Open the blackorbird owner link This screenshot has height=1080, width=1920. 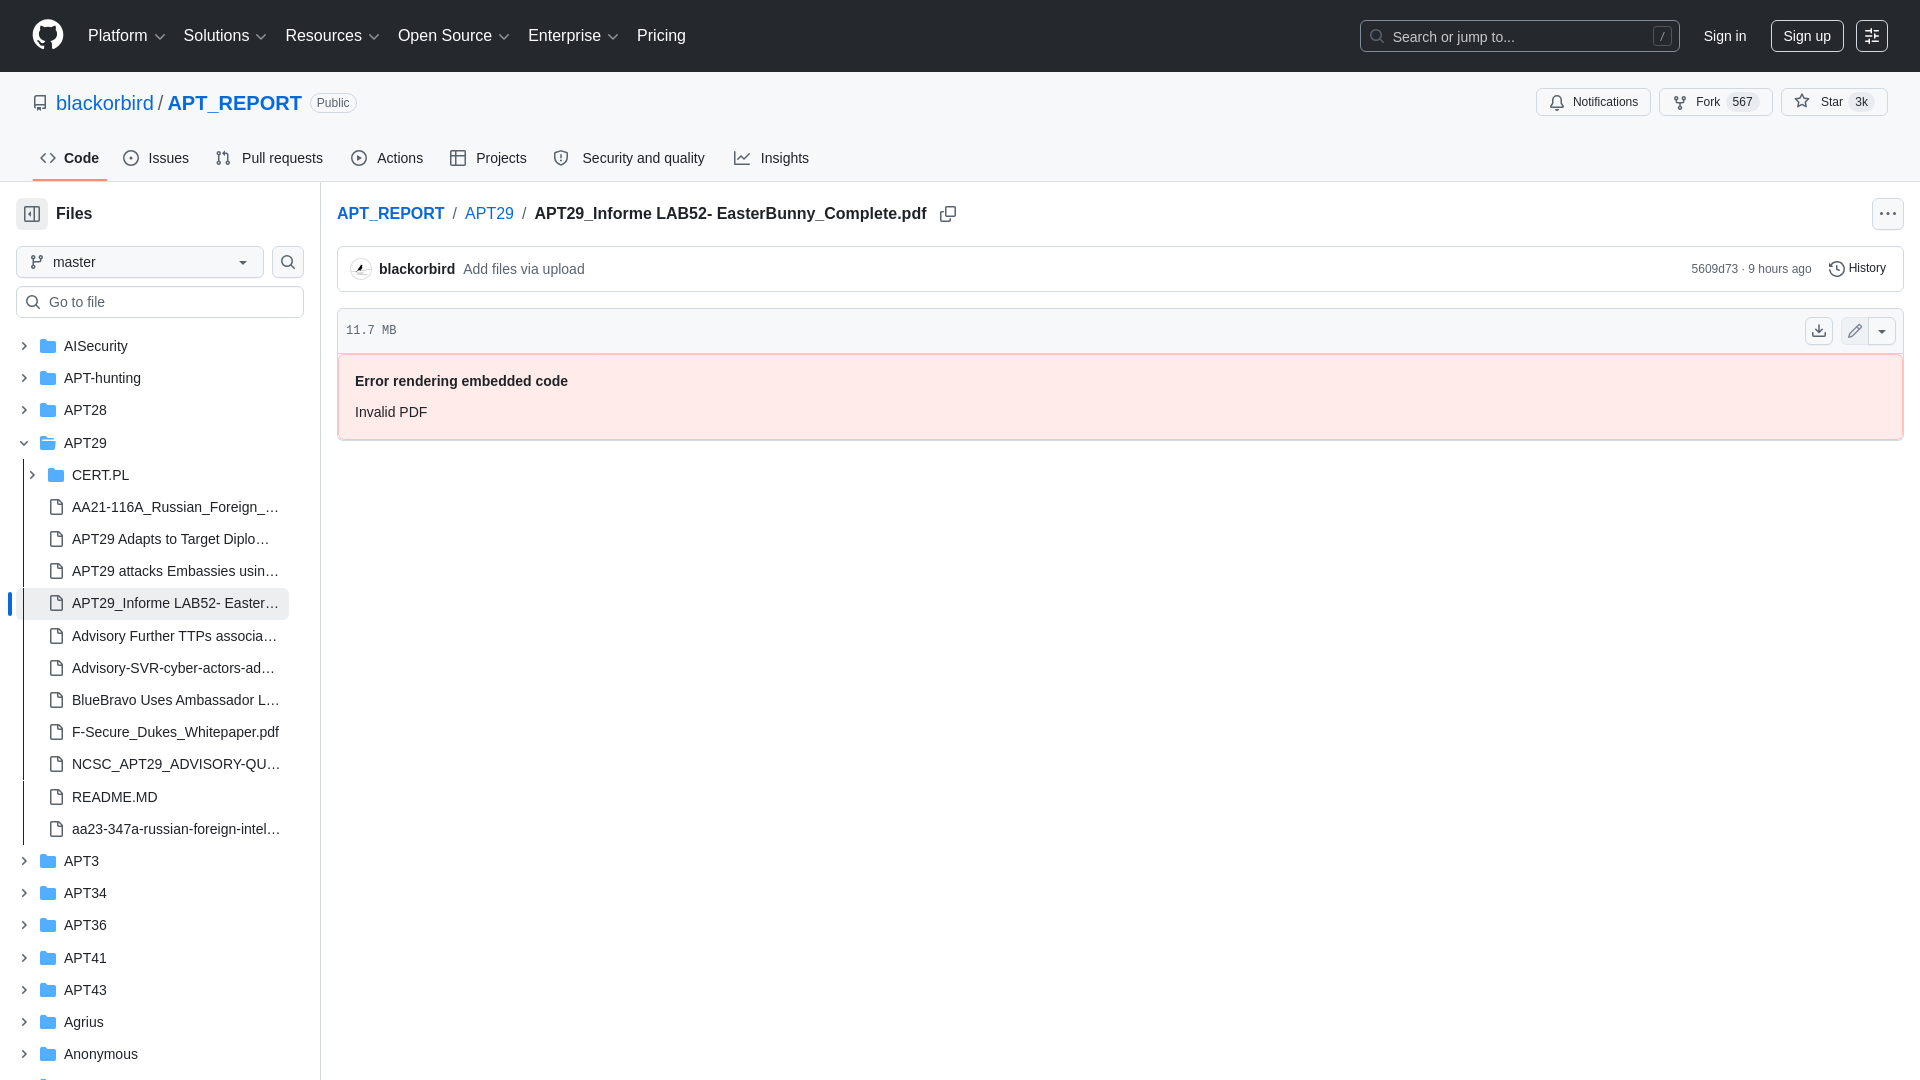coord(105,103)
